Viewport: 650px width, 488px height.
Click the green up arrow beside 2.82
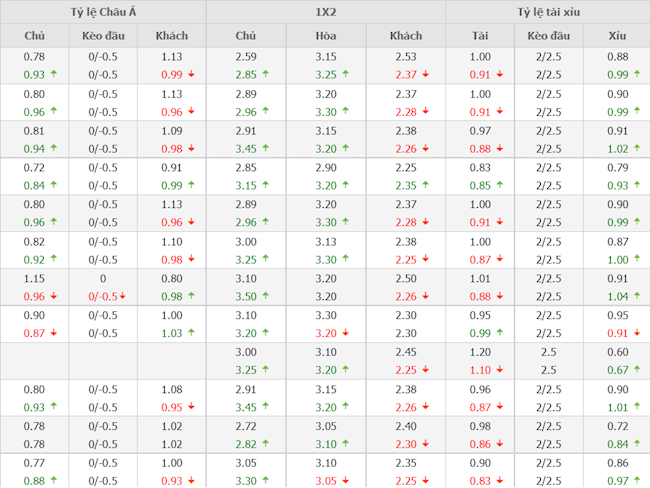pos(268,444)
